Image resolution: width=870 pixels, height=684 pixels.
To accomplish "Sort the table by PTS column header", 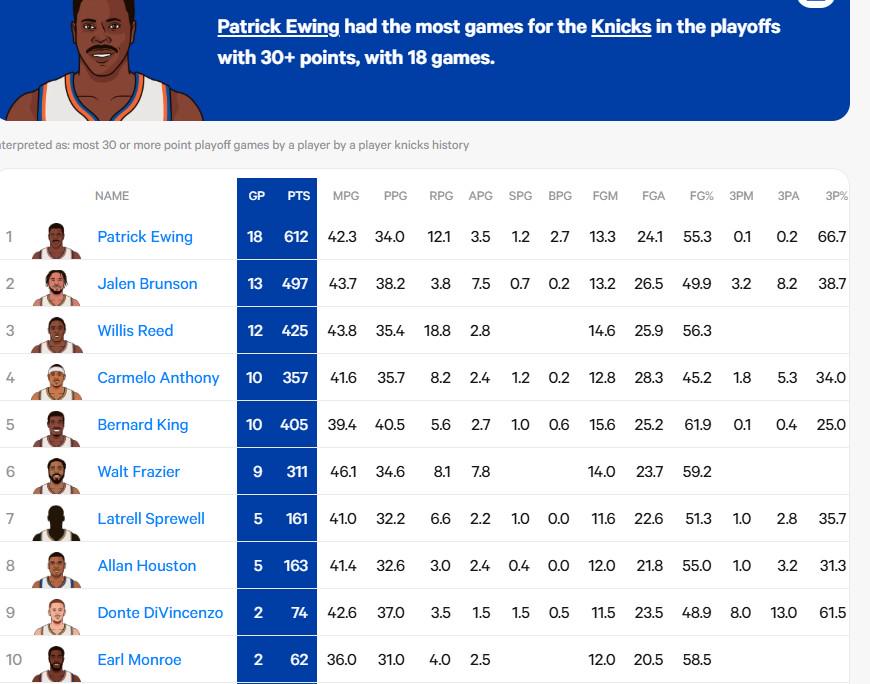I will 299,196.
